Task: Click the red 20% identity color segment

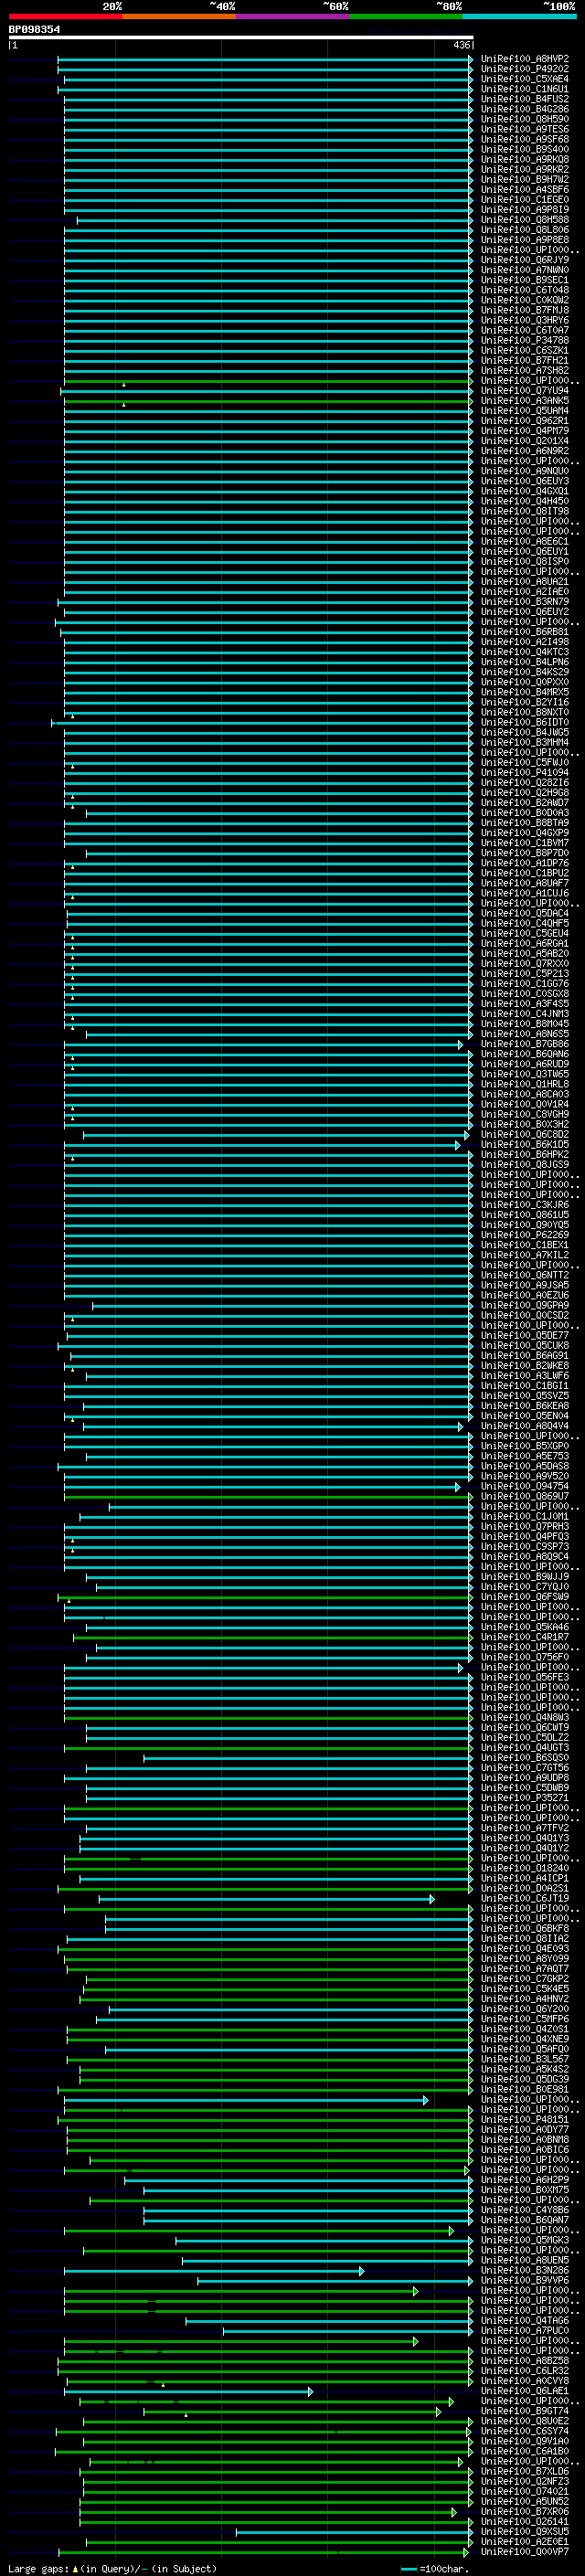Action: pyautogui.click(x=65, y=16)
